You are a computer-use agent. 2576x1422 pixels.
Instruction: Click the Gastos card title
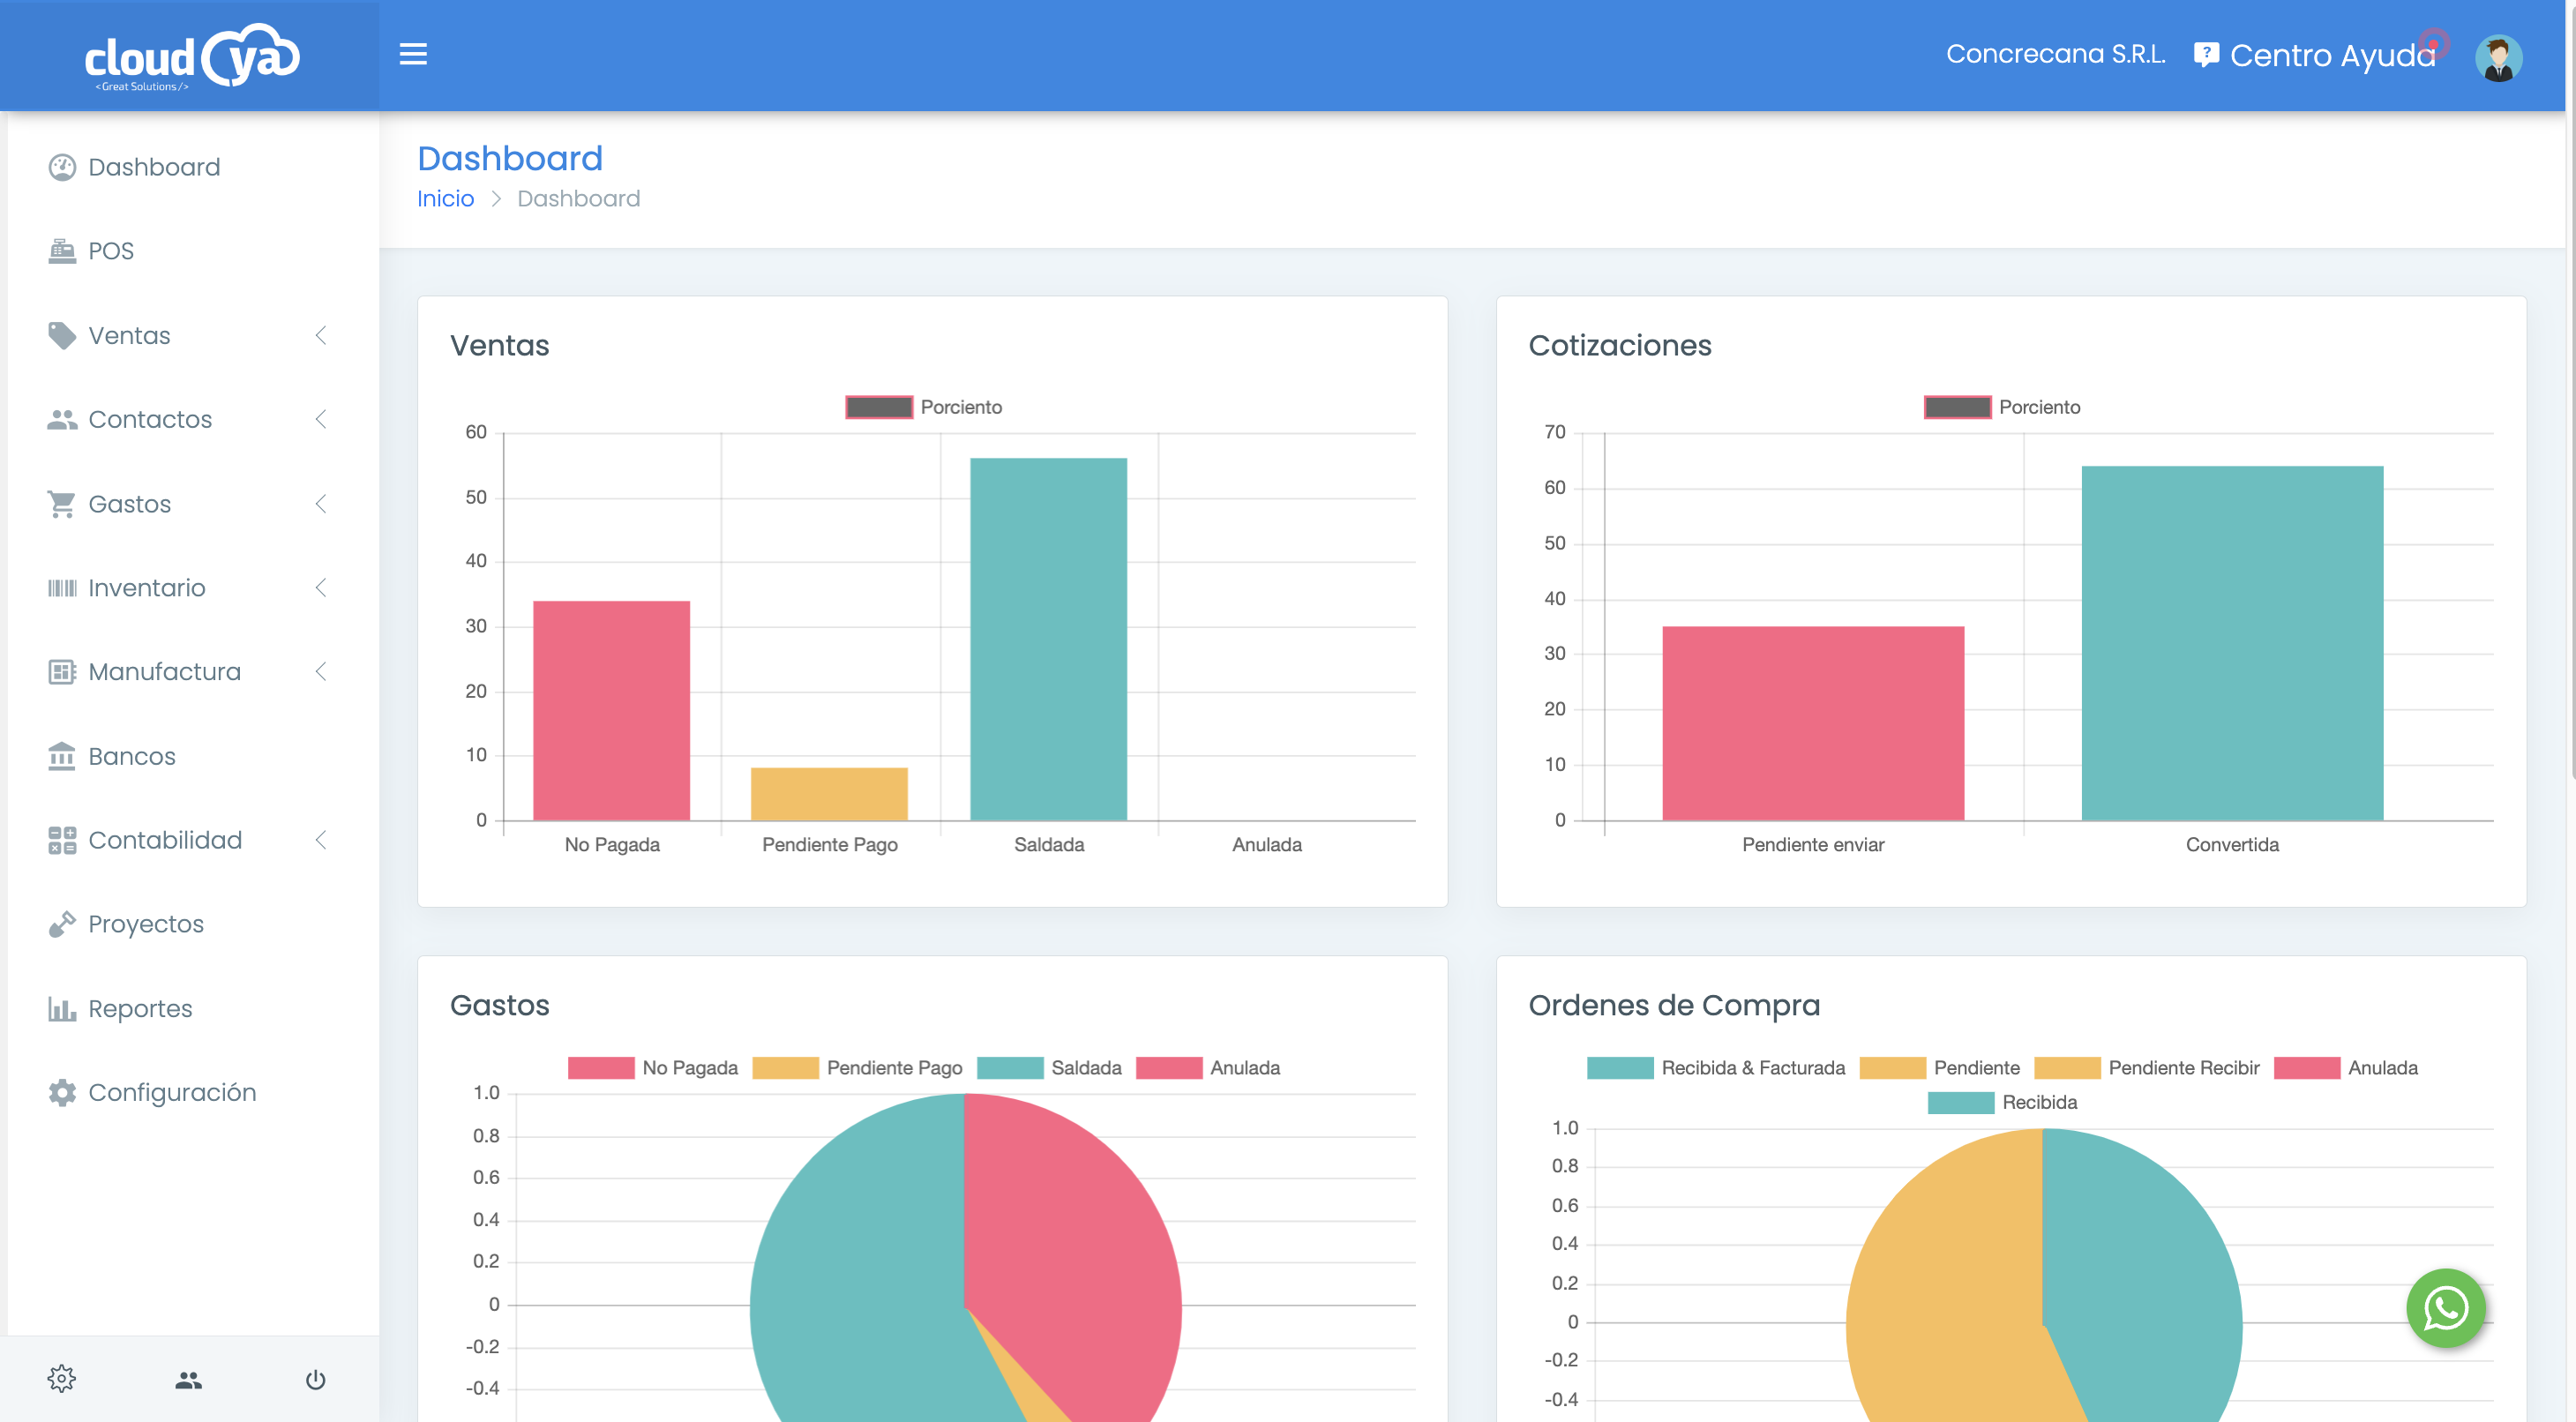(499, 1005)
